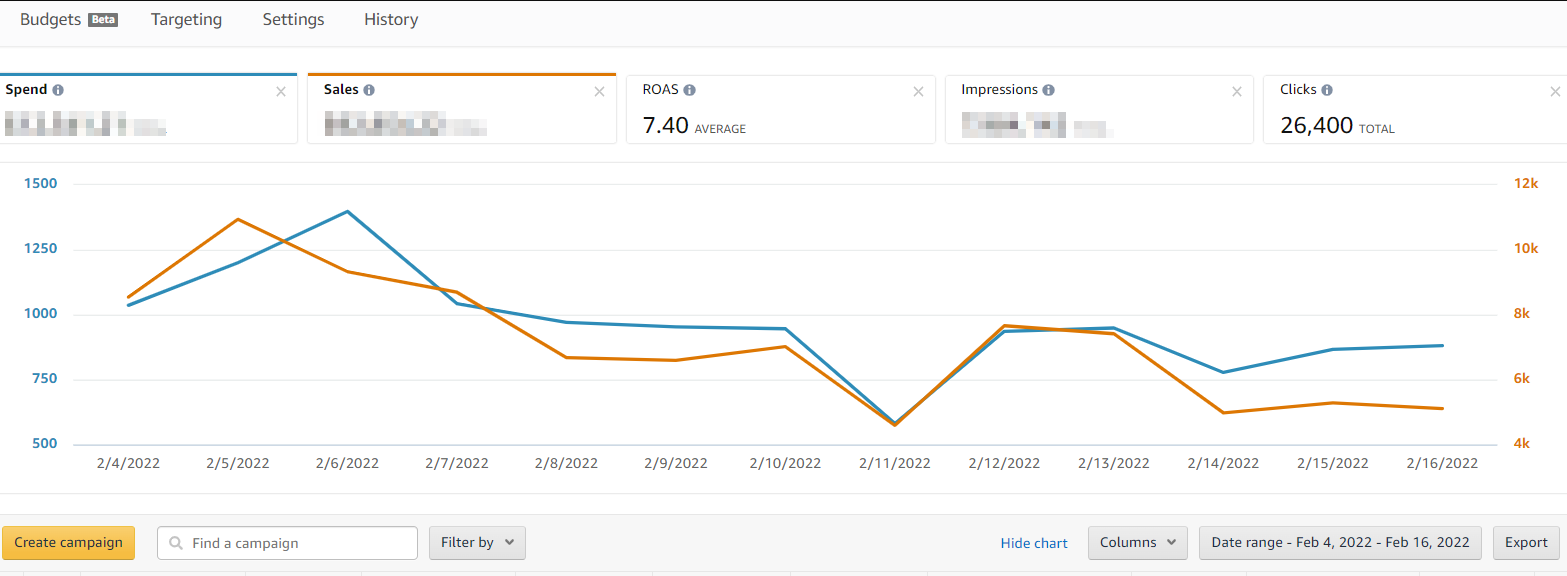Remove the Spend metric card
The width and height of the screenshot is (1567, 576).
[x=281, y=92]
